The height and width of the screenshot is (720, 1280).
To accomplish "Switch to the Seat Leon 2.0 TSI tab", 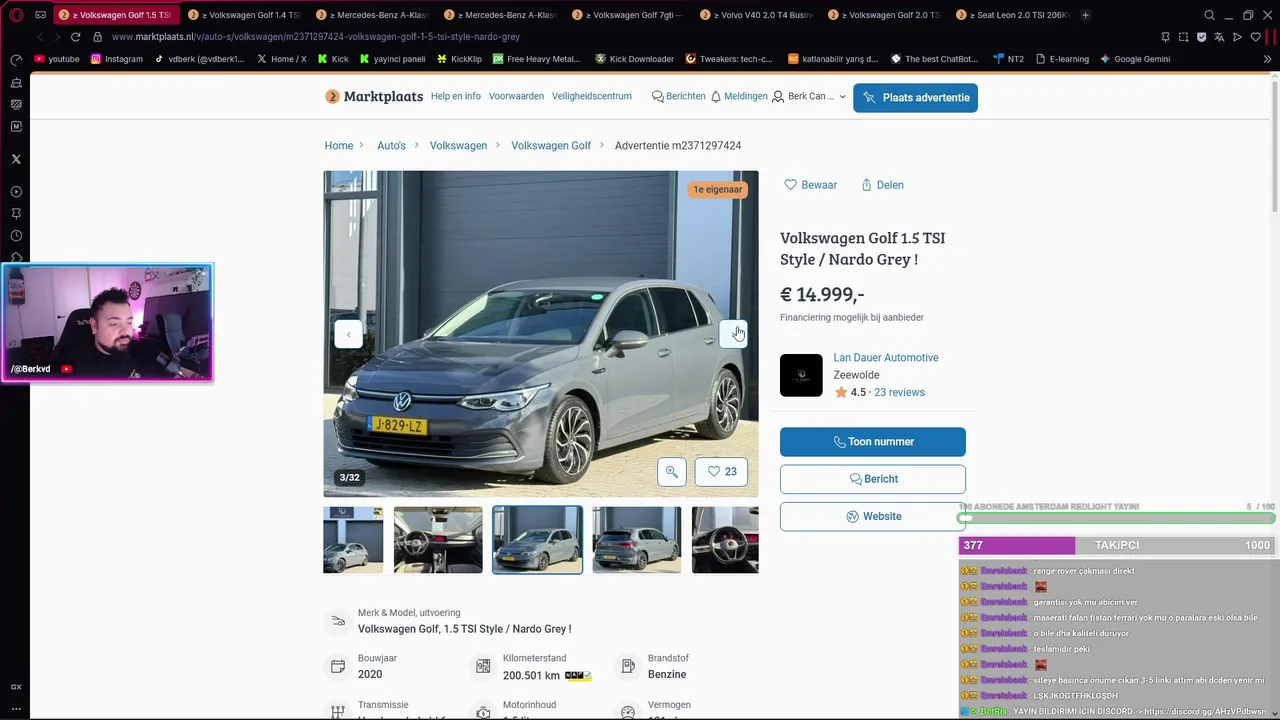I will (1012, 15).
